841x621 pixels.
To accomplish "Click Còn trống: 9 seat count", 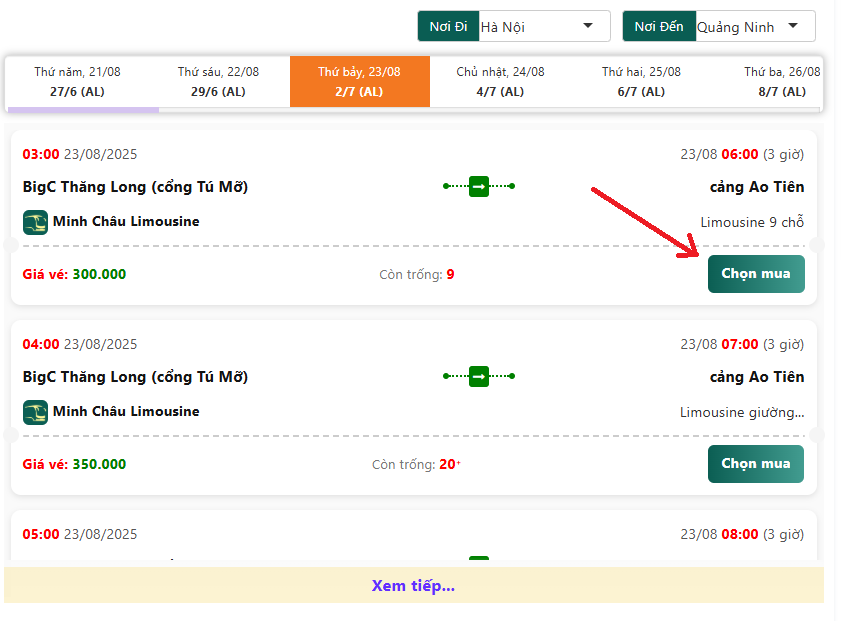I will coord(417,275).
